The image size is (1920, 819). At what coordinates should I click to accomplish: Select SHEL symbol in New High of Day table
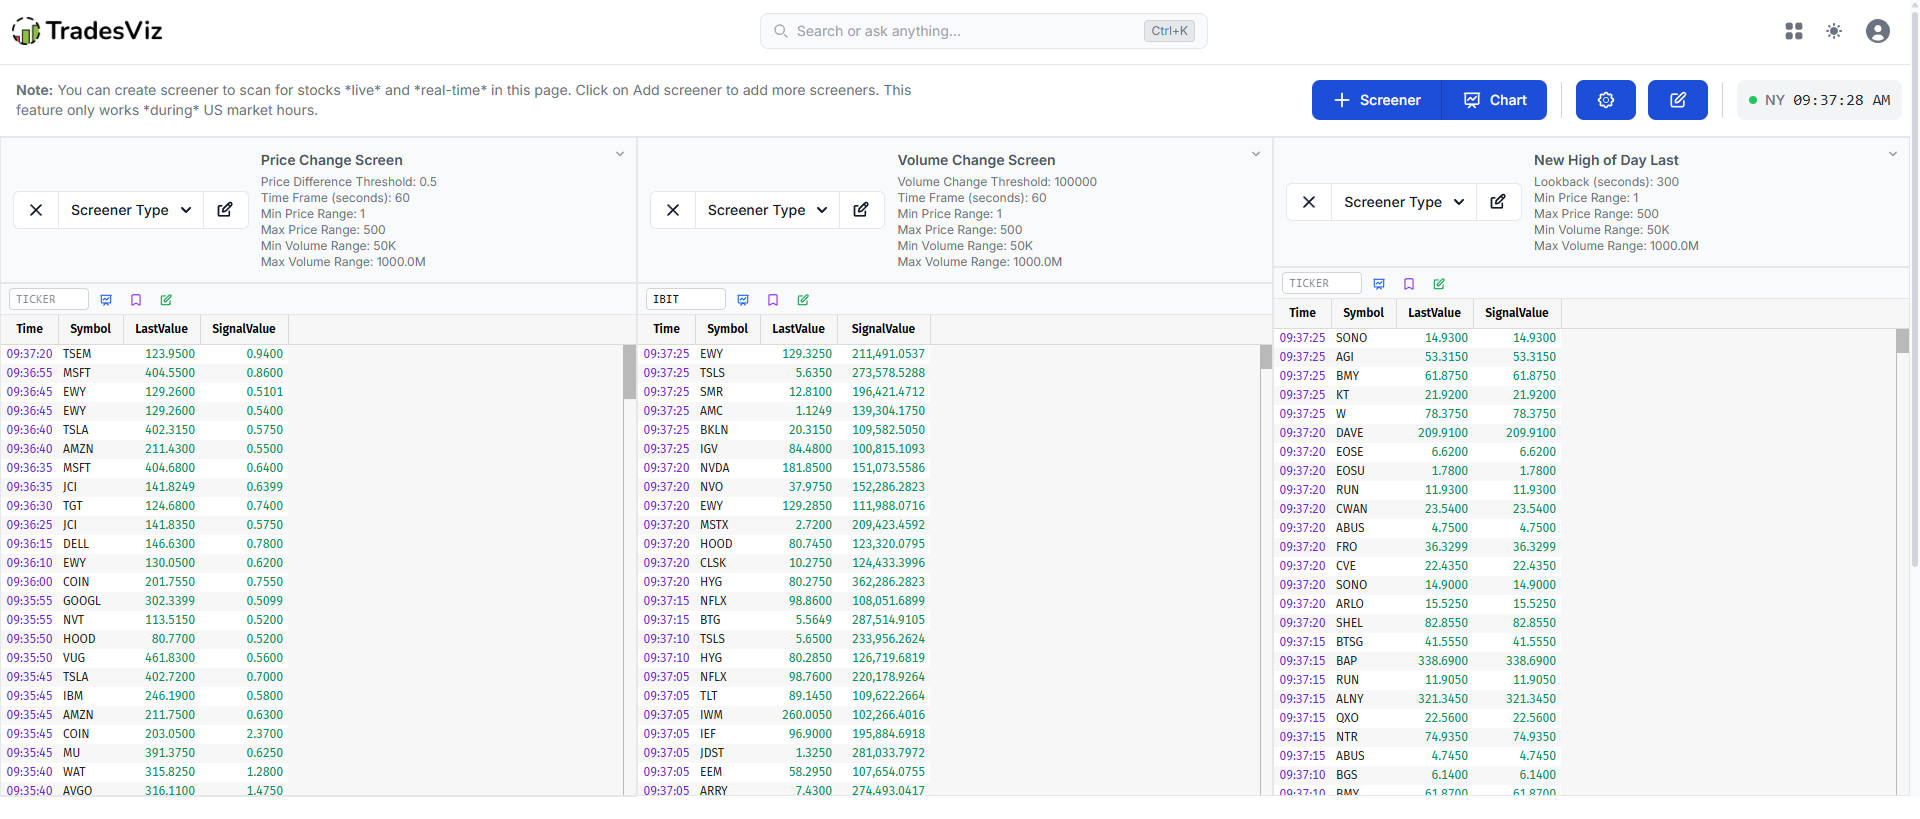(x=1349, y=623)
